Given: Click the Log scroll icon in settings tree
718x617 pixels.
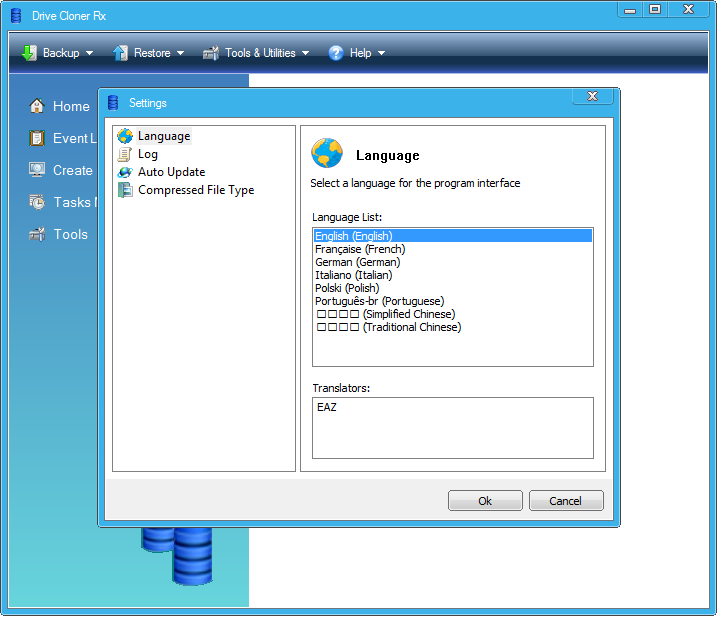Looking at the screenshot, I should coord(125,154).
